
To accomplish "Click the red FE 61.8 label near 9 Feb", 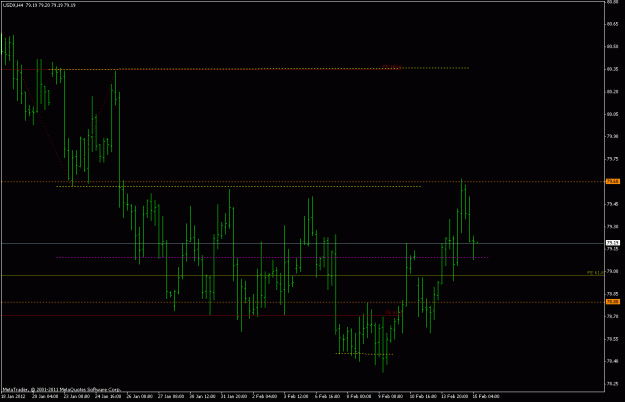I will 393,313.
